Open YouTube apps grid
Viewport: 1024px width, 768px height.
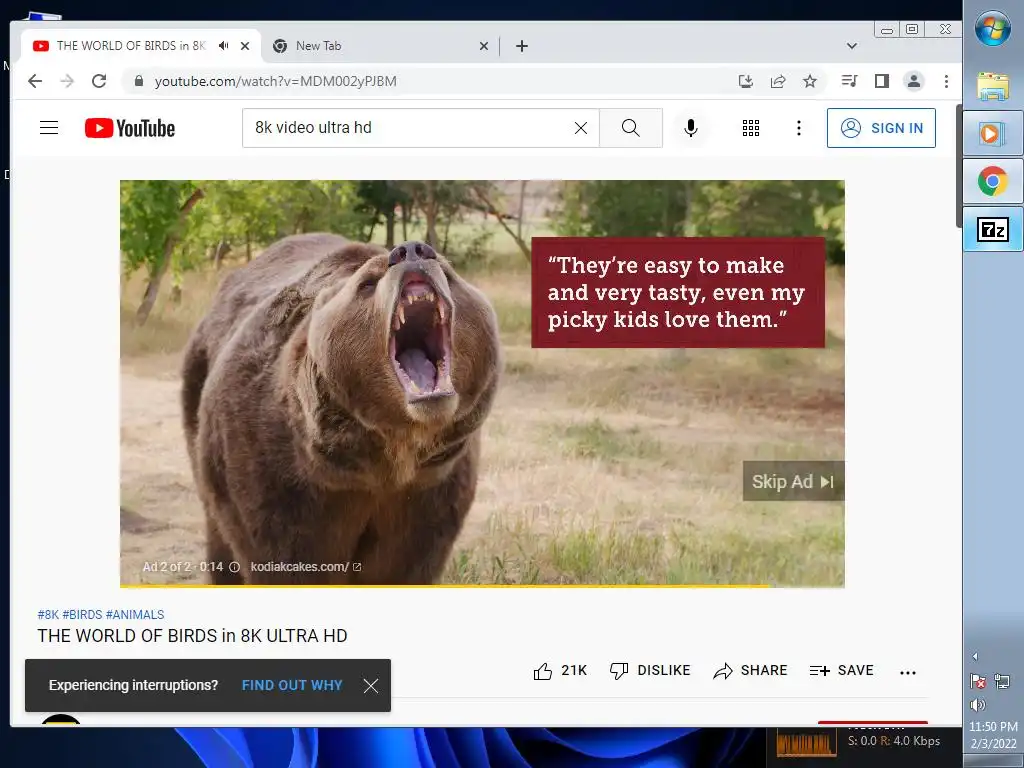(x=751, y=128)
